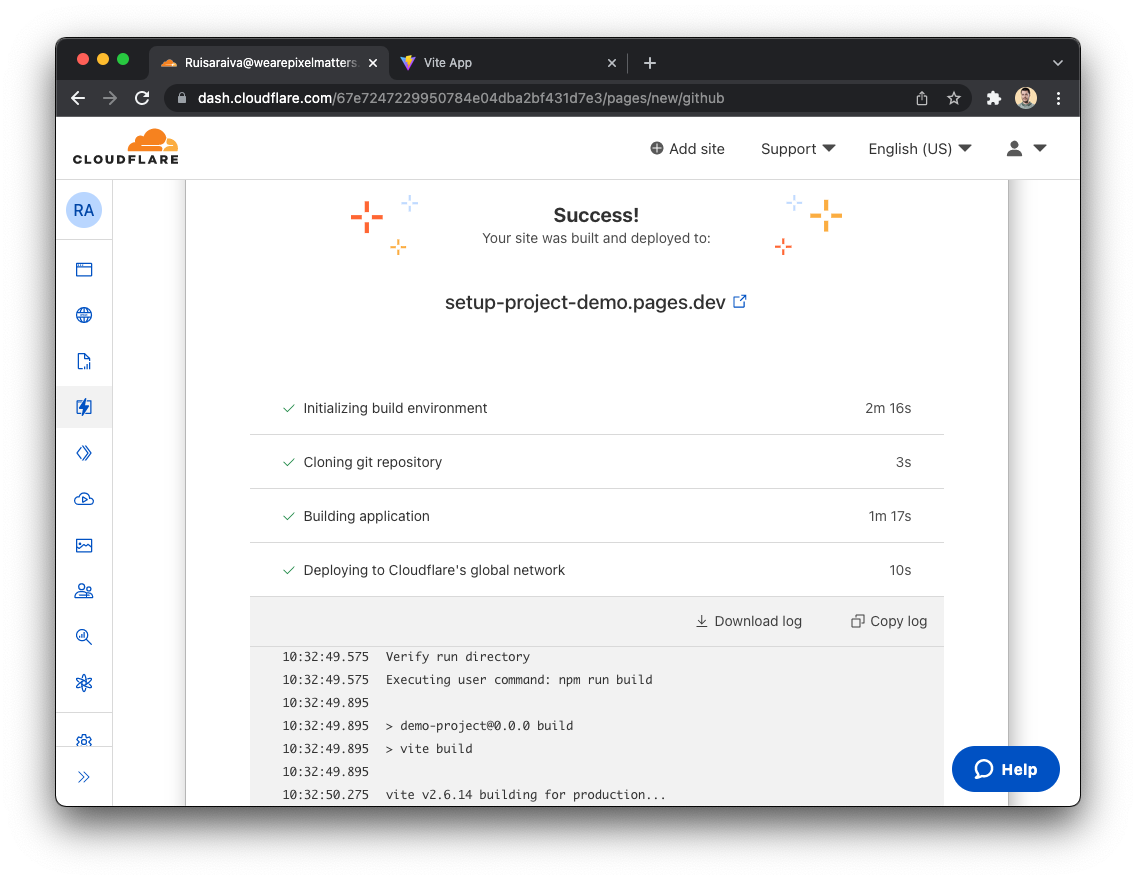1136x880 pixels.
Task: Open the magnifier analytics icon in sidebar
Action: coord(84,637)
